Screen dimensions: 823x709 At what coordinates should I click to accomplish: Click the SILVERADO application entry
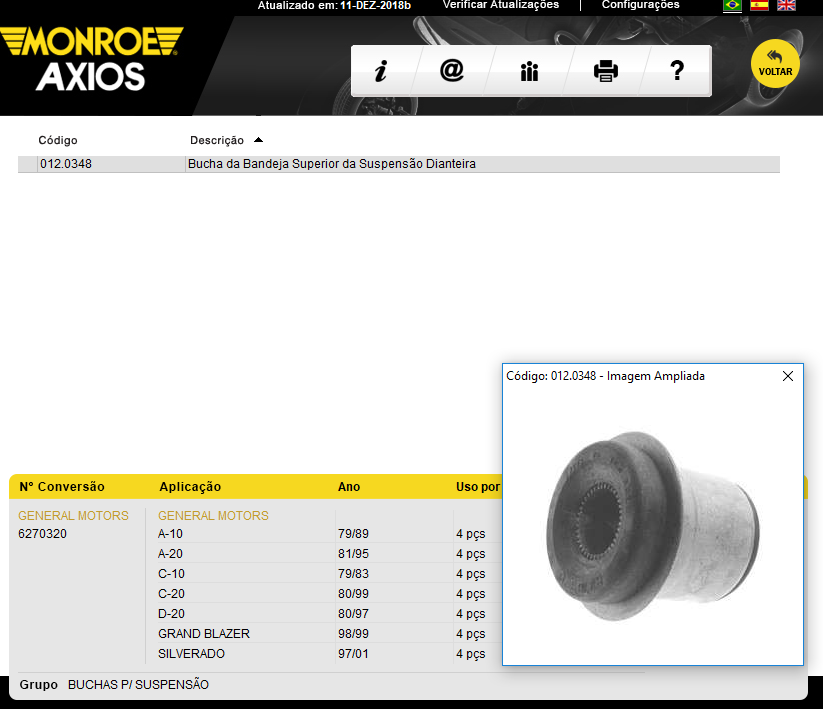tap(192, 654)
